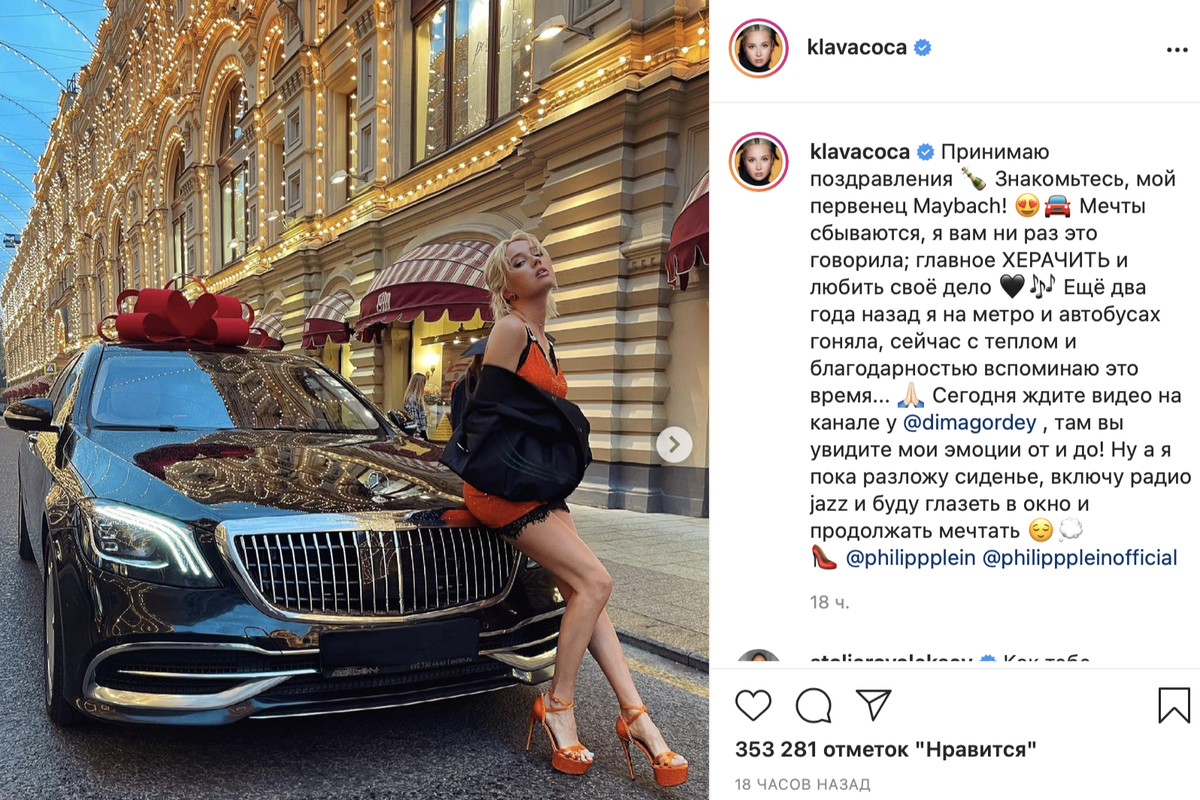This screenshot has width=1200, height=800.
Task: Open the klavacoca username in the header
Action: pos(858,48)
